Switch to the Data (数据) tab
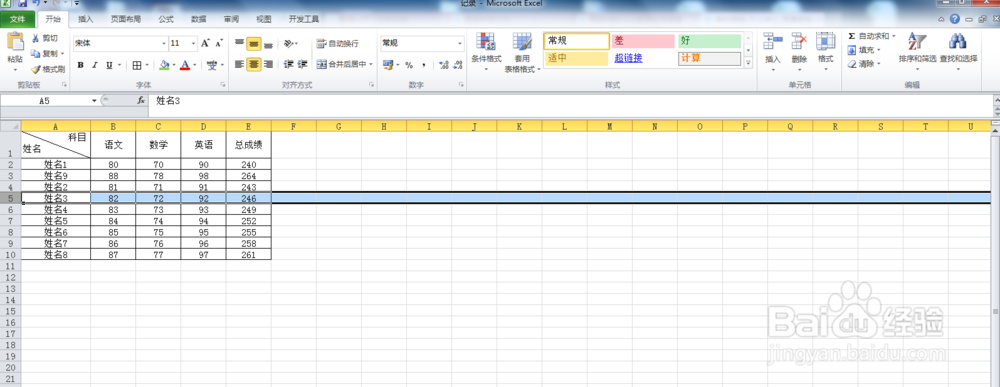The height and width of the screenshot is (387, 1000). [x=198, y=19]
